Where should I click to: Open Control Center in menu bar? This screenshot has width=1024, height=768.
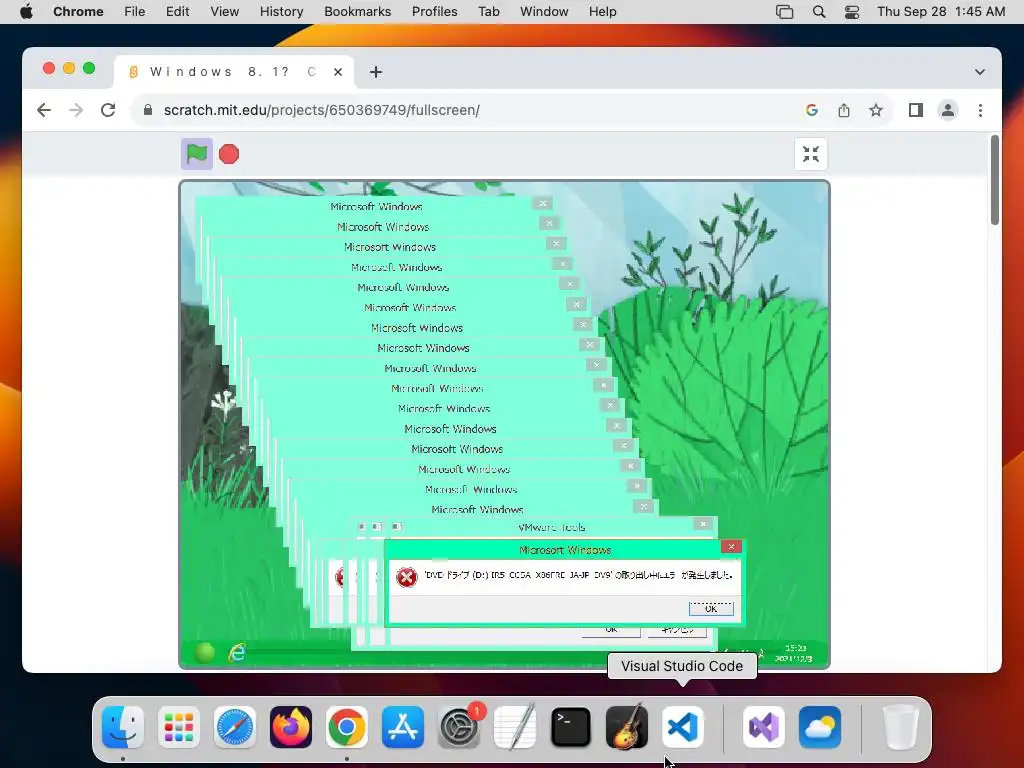tap(852, 12)
